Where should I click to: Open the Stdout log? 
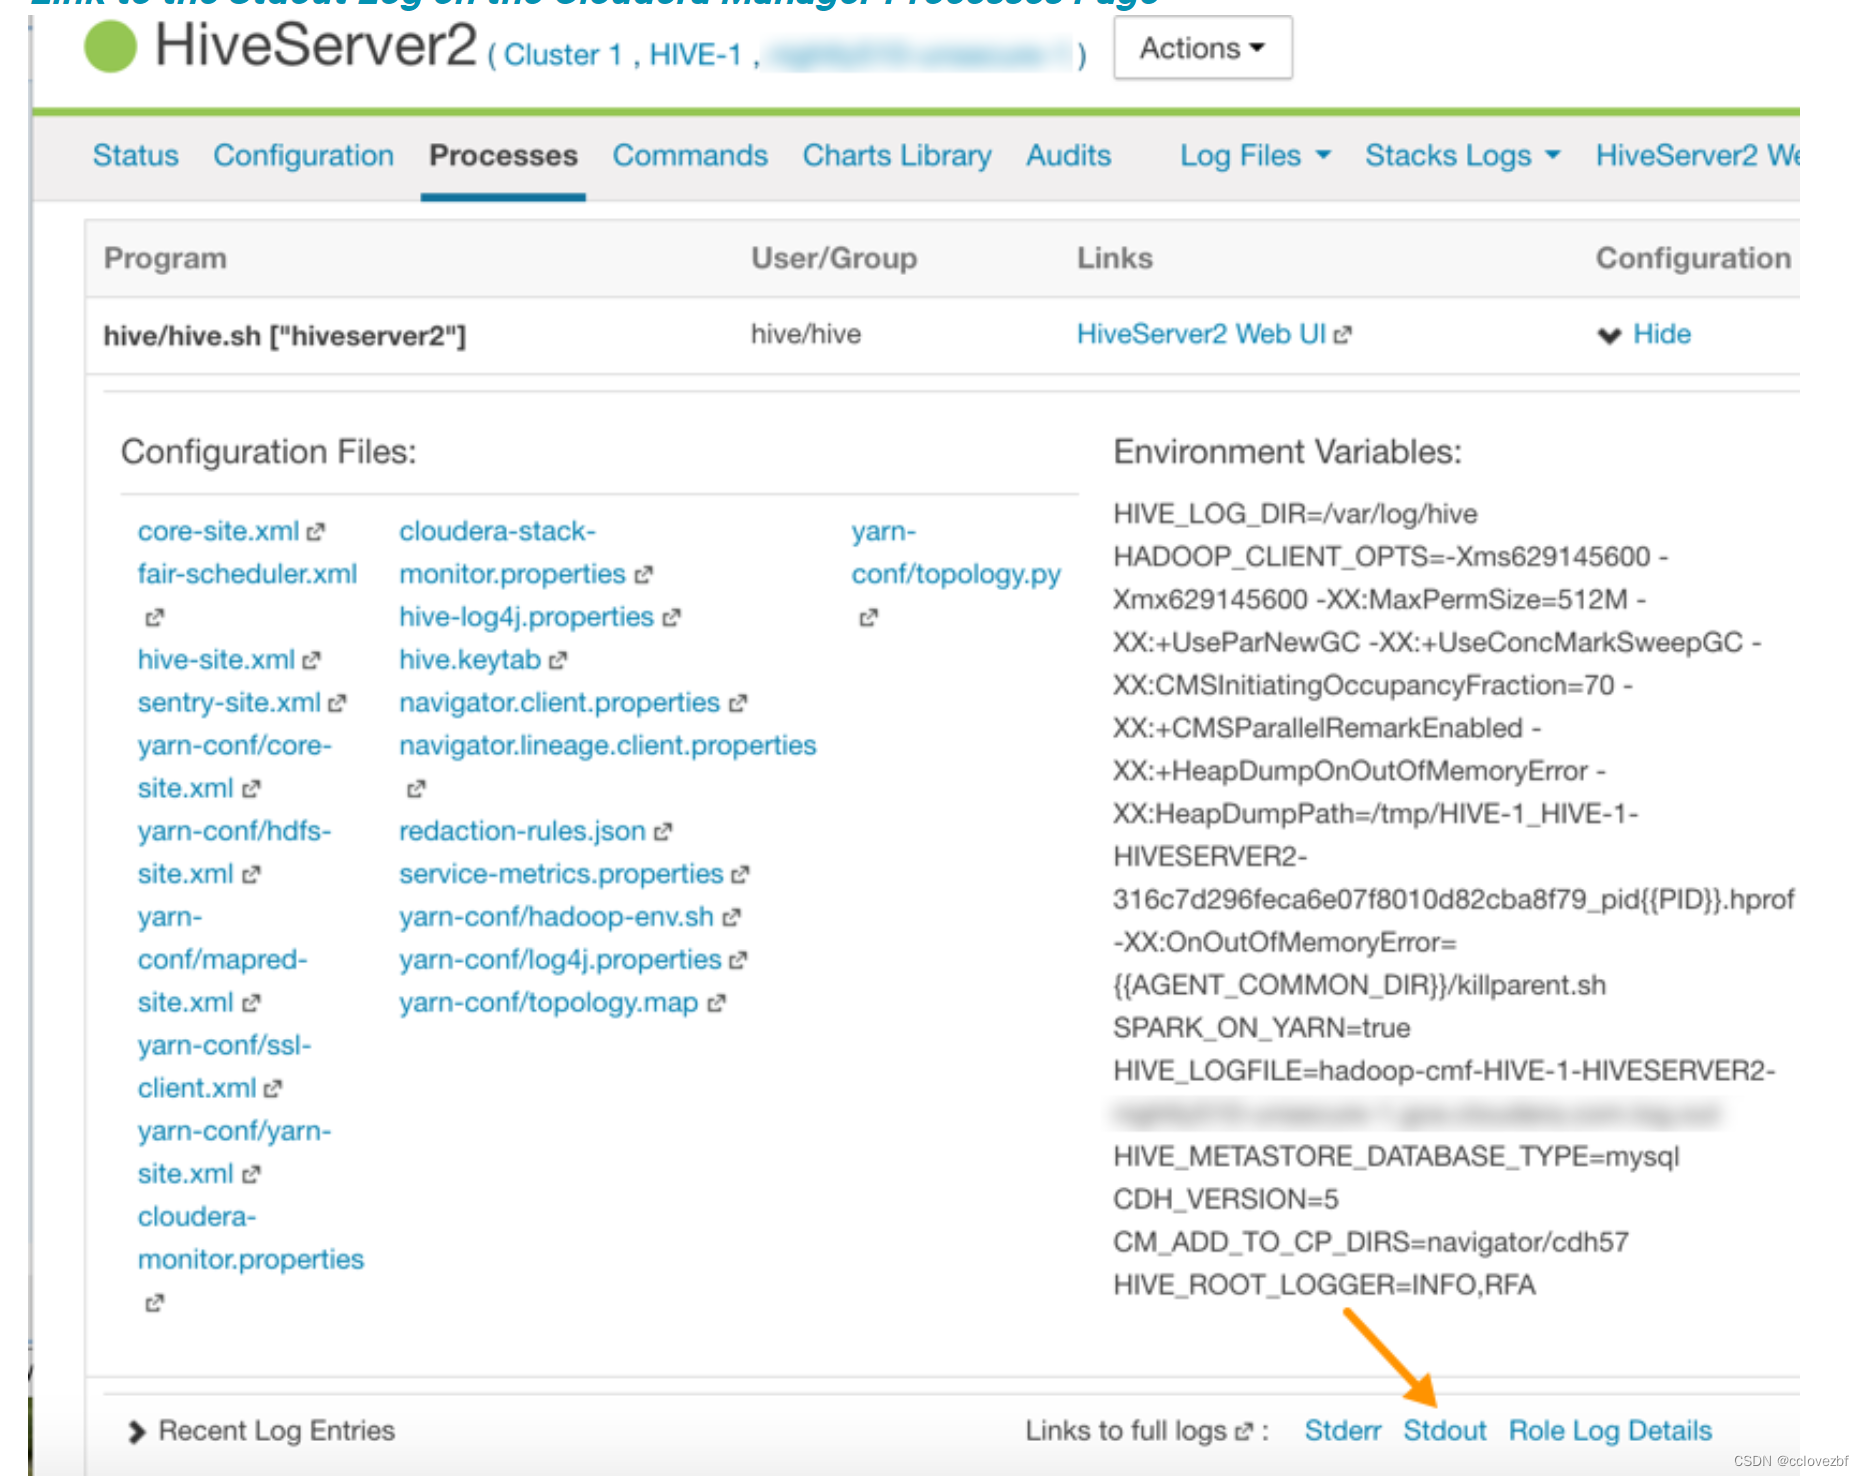(1444, 1430)
